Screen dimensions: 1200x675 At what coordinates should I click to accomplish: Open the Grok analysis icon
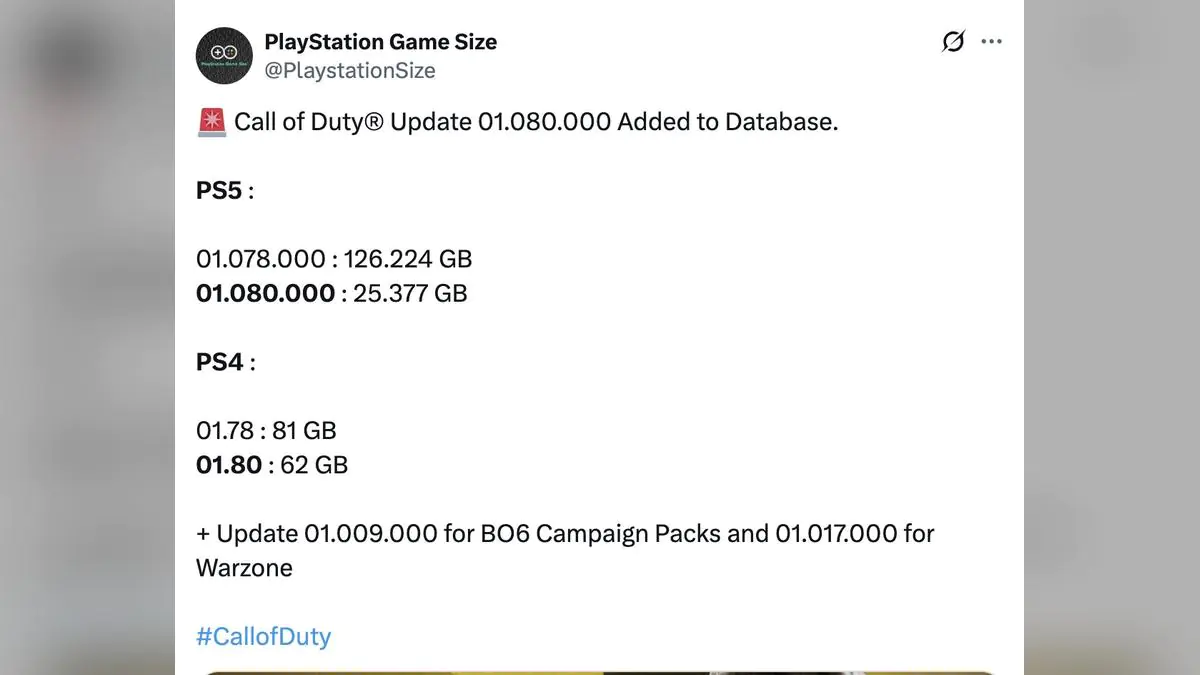coord(953,41)
